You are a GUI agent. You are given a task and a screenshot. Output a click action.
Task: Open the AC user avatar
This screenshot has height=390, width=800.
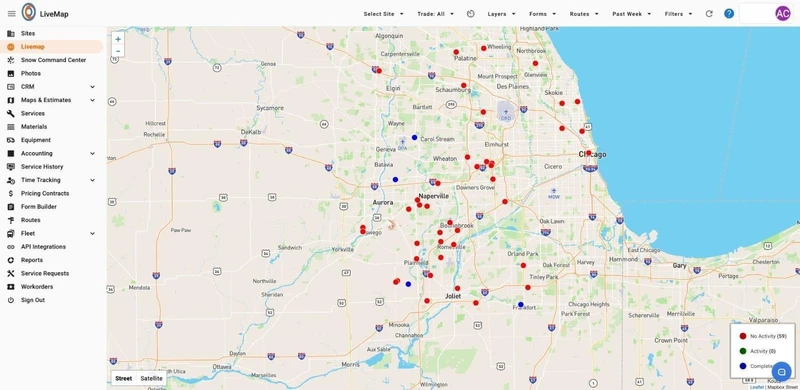point(783,14)
